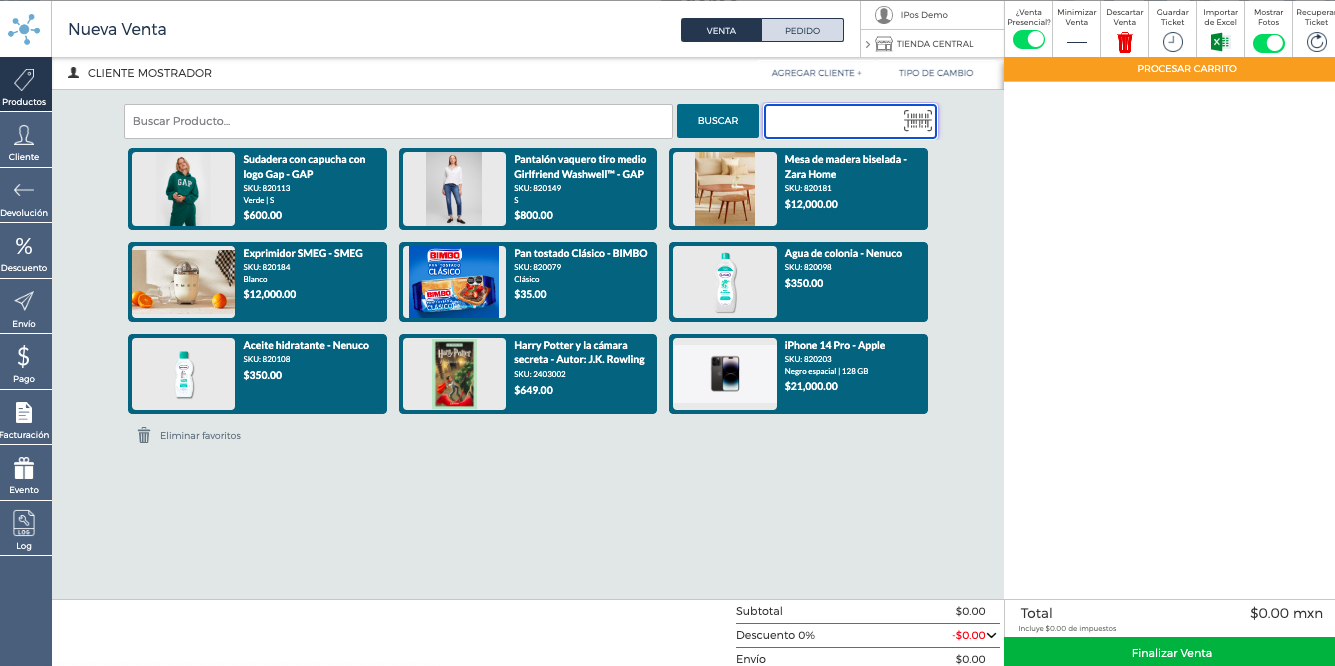Image resolution: width=1335 pixels, height=666 pixels.
Task: Select the iPhone 14 Pro thumbnail
Action: click(725, 374)
